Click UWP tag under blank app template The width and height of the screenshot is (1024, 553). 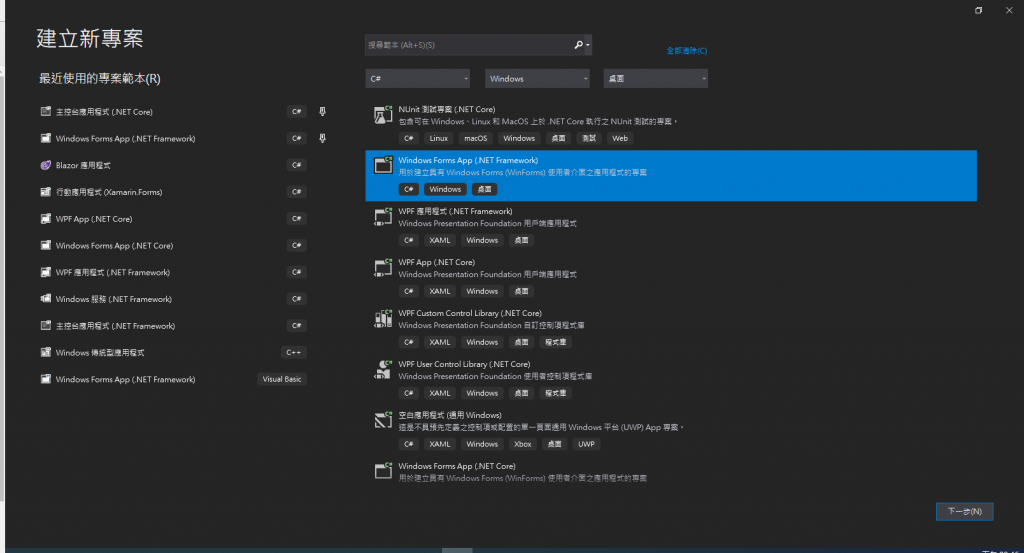pyautogui.click(x=586, y=444)
